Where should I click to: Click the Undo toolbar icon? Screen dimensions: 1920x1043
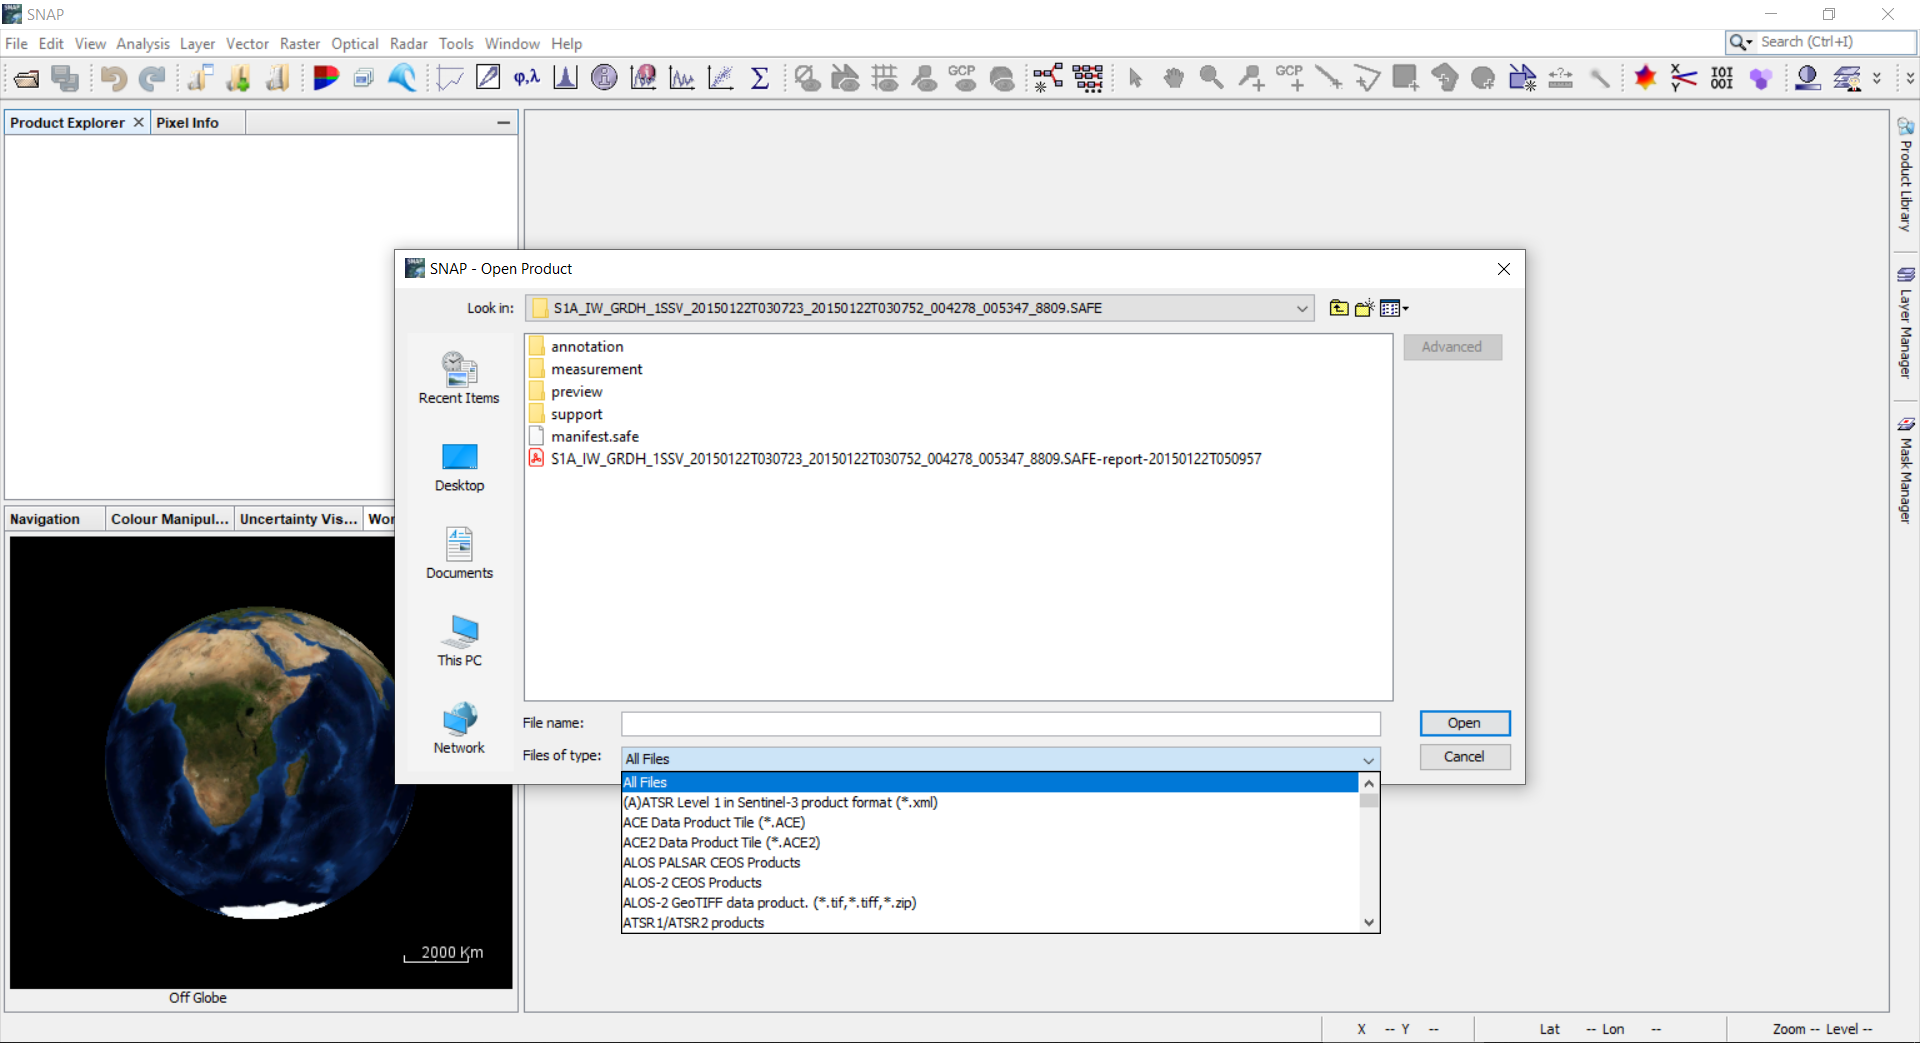click(113, 78)
